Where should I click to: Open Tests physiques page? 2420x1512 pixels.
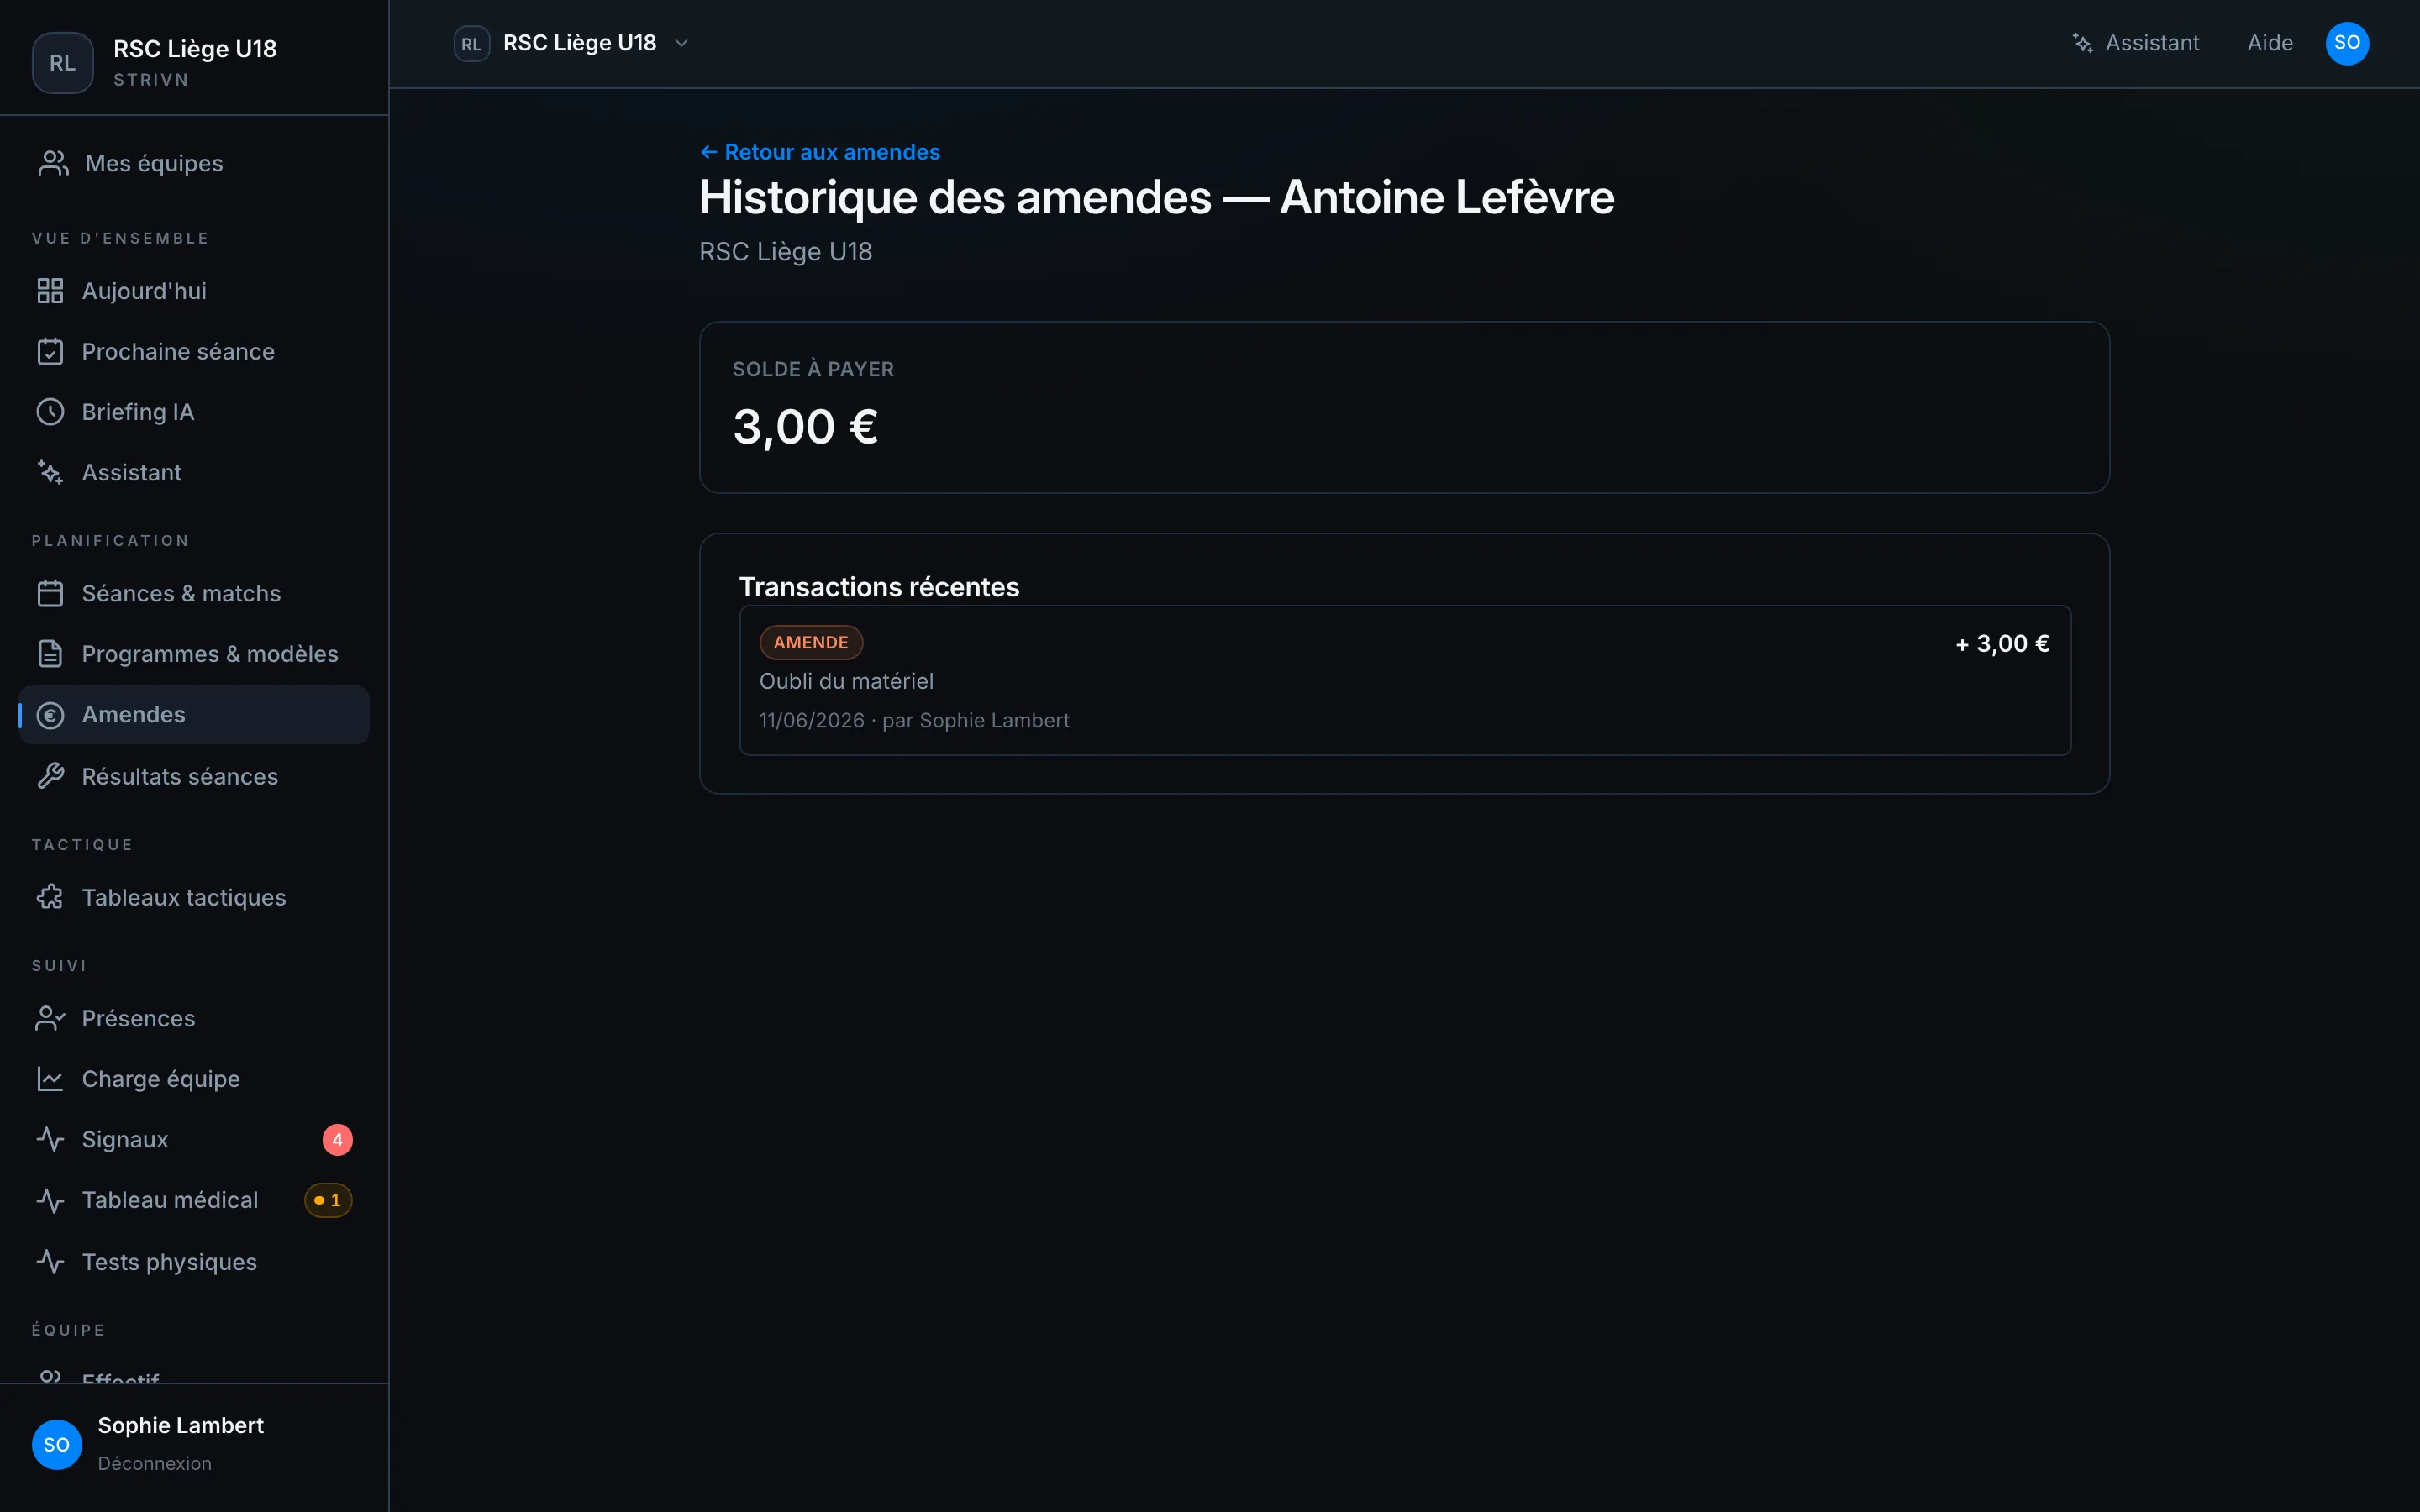tap(194, 1262)
